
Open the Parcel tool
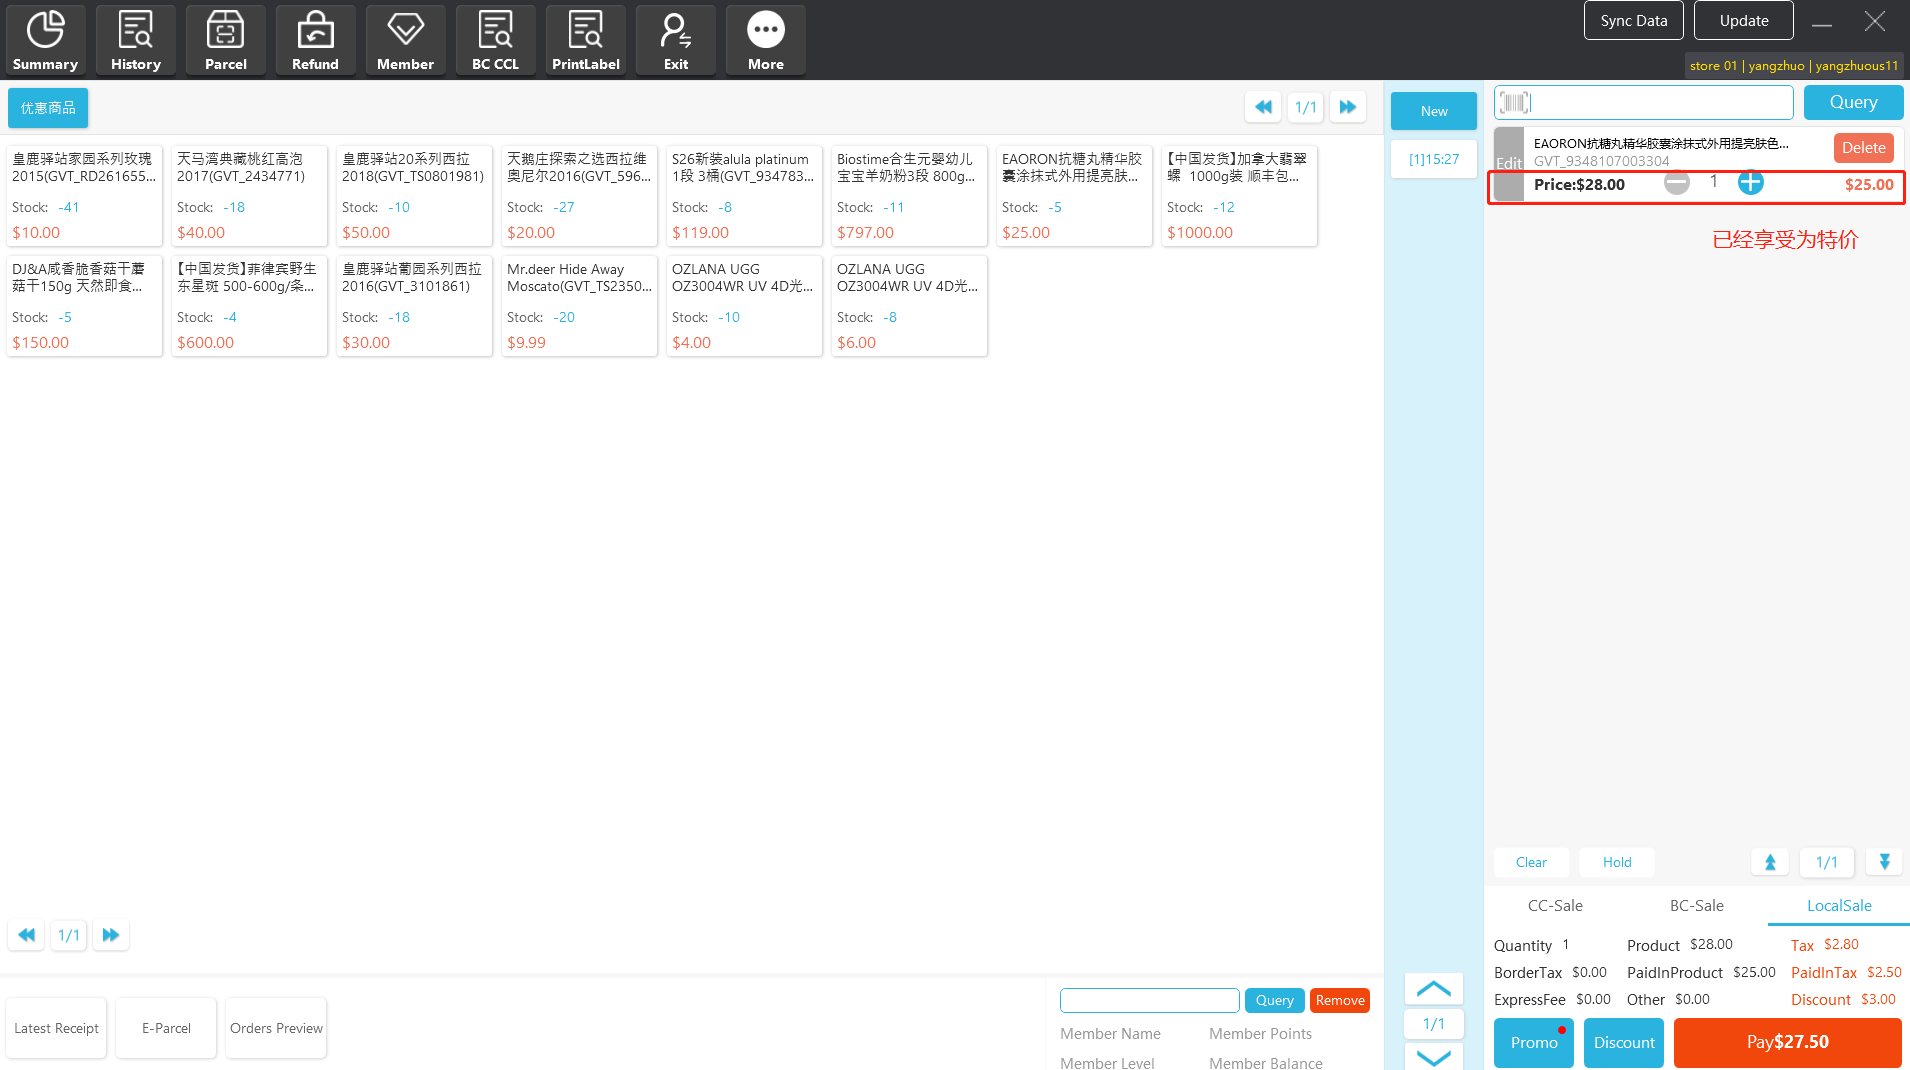(226, 40)
